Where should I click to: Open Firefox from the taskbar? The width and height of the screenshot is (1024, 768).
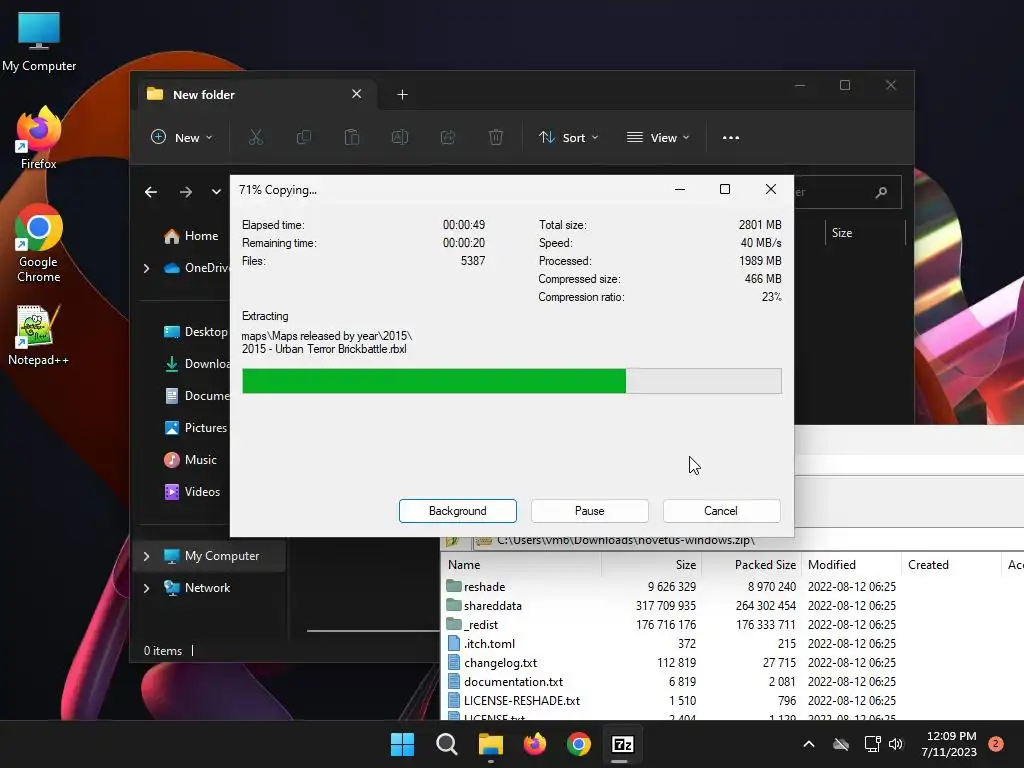535,744
